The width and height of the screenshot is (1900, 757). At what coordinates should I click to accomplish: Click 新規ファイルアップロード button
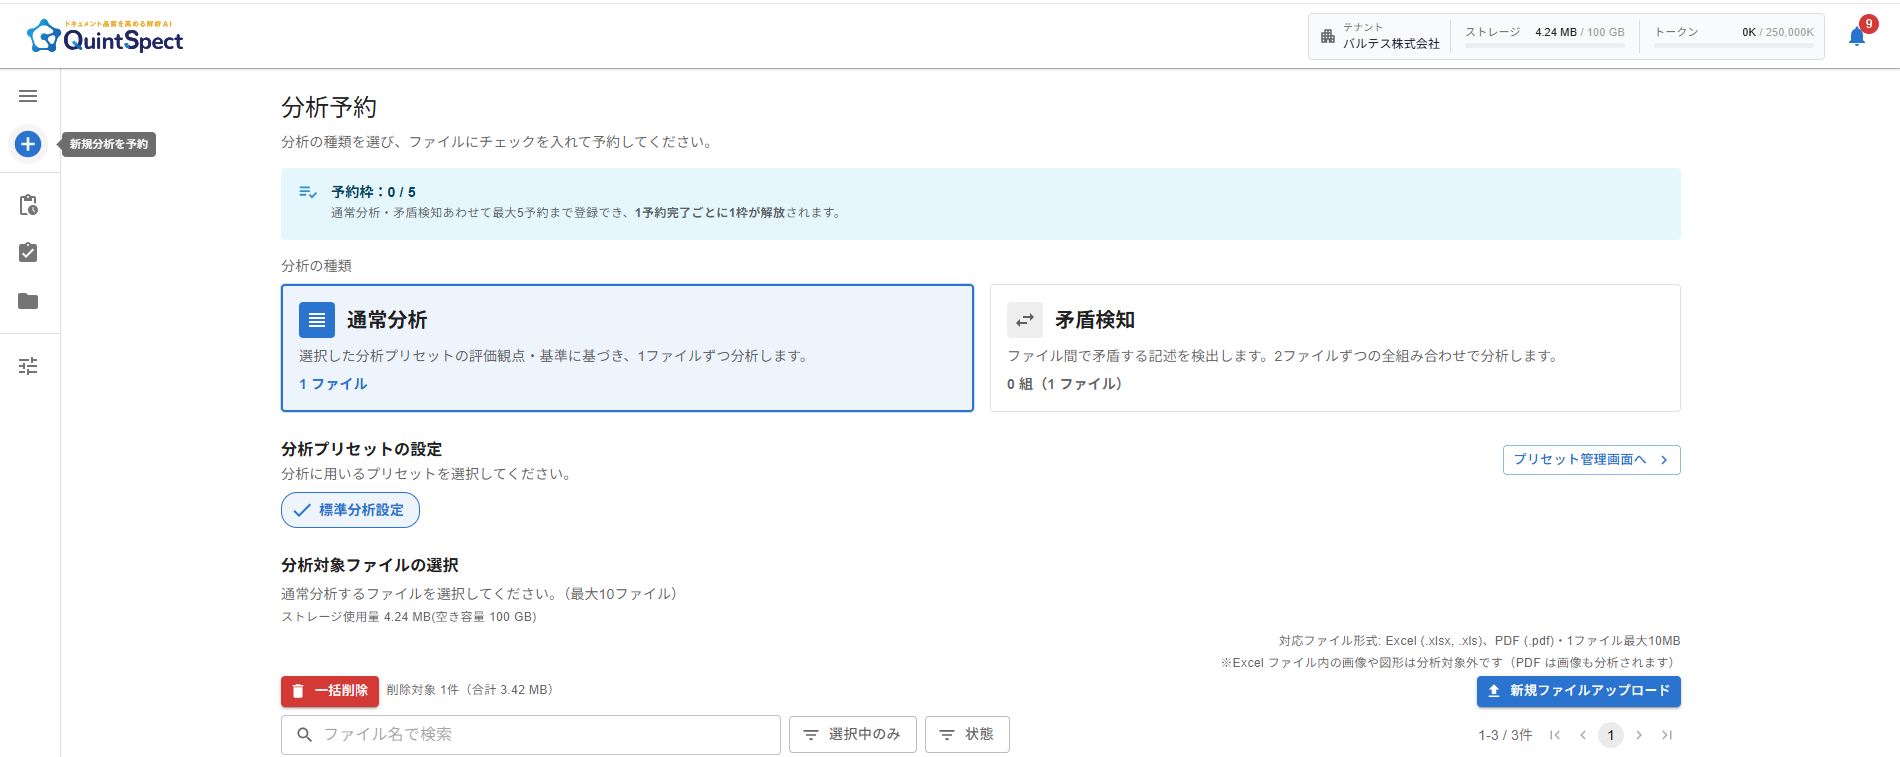tap(1578, 691)
